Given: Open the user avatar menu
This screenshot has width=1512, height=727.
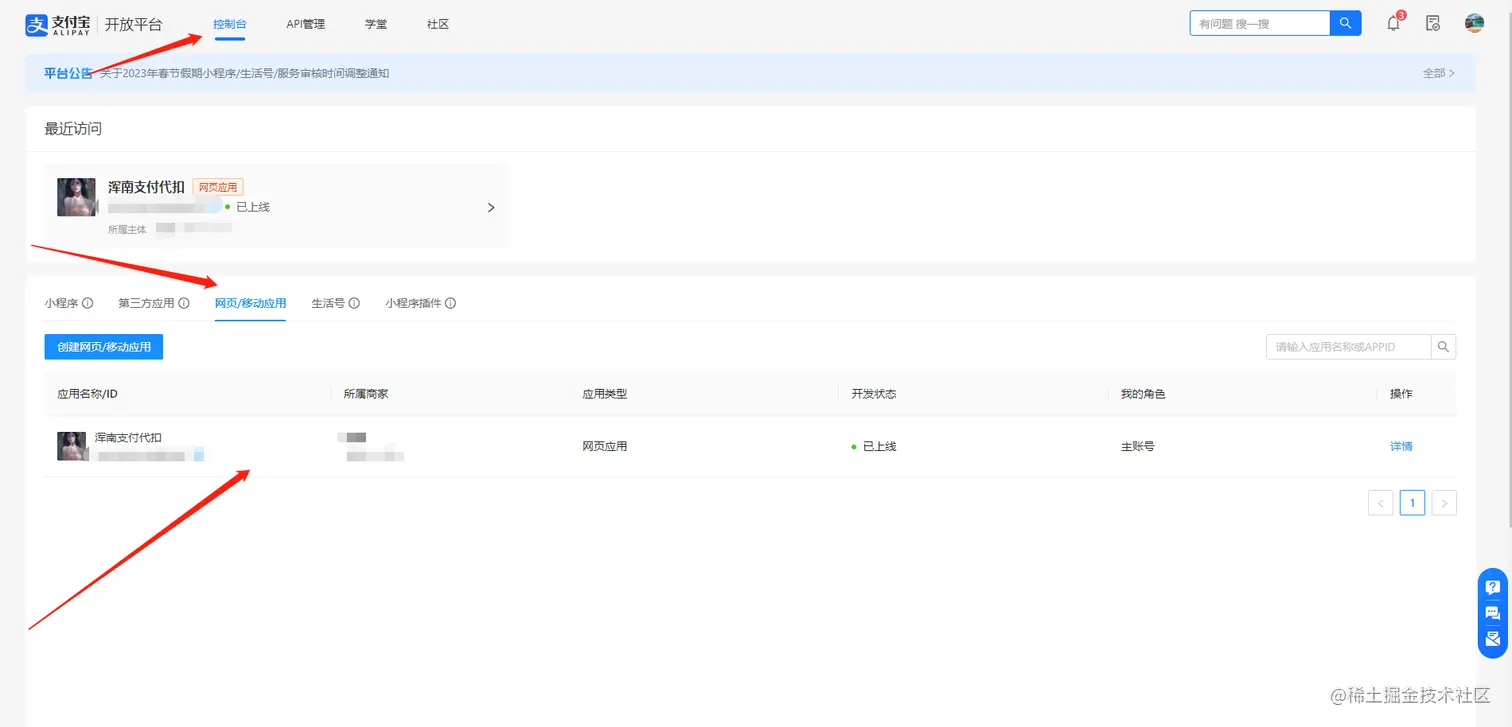Looking at the screenshot, I should tap(1474, 23).
